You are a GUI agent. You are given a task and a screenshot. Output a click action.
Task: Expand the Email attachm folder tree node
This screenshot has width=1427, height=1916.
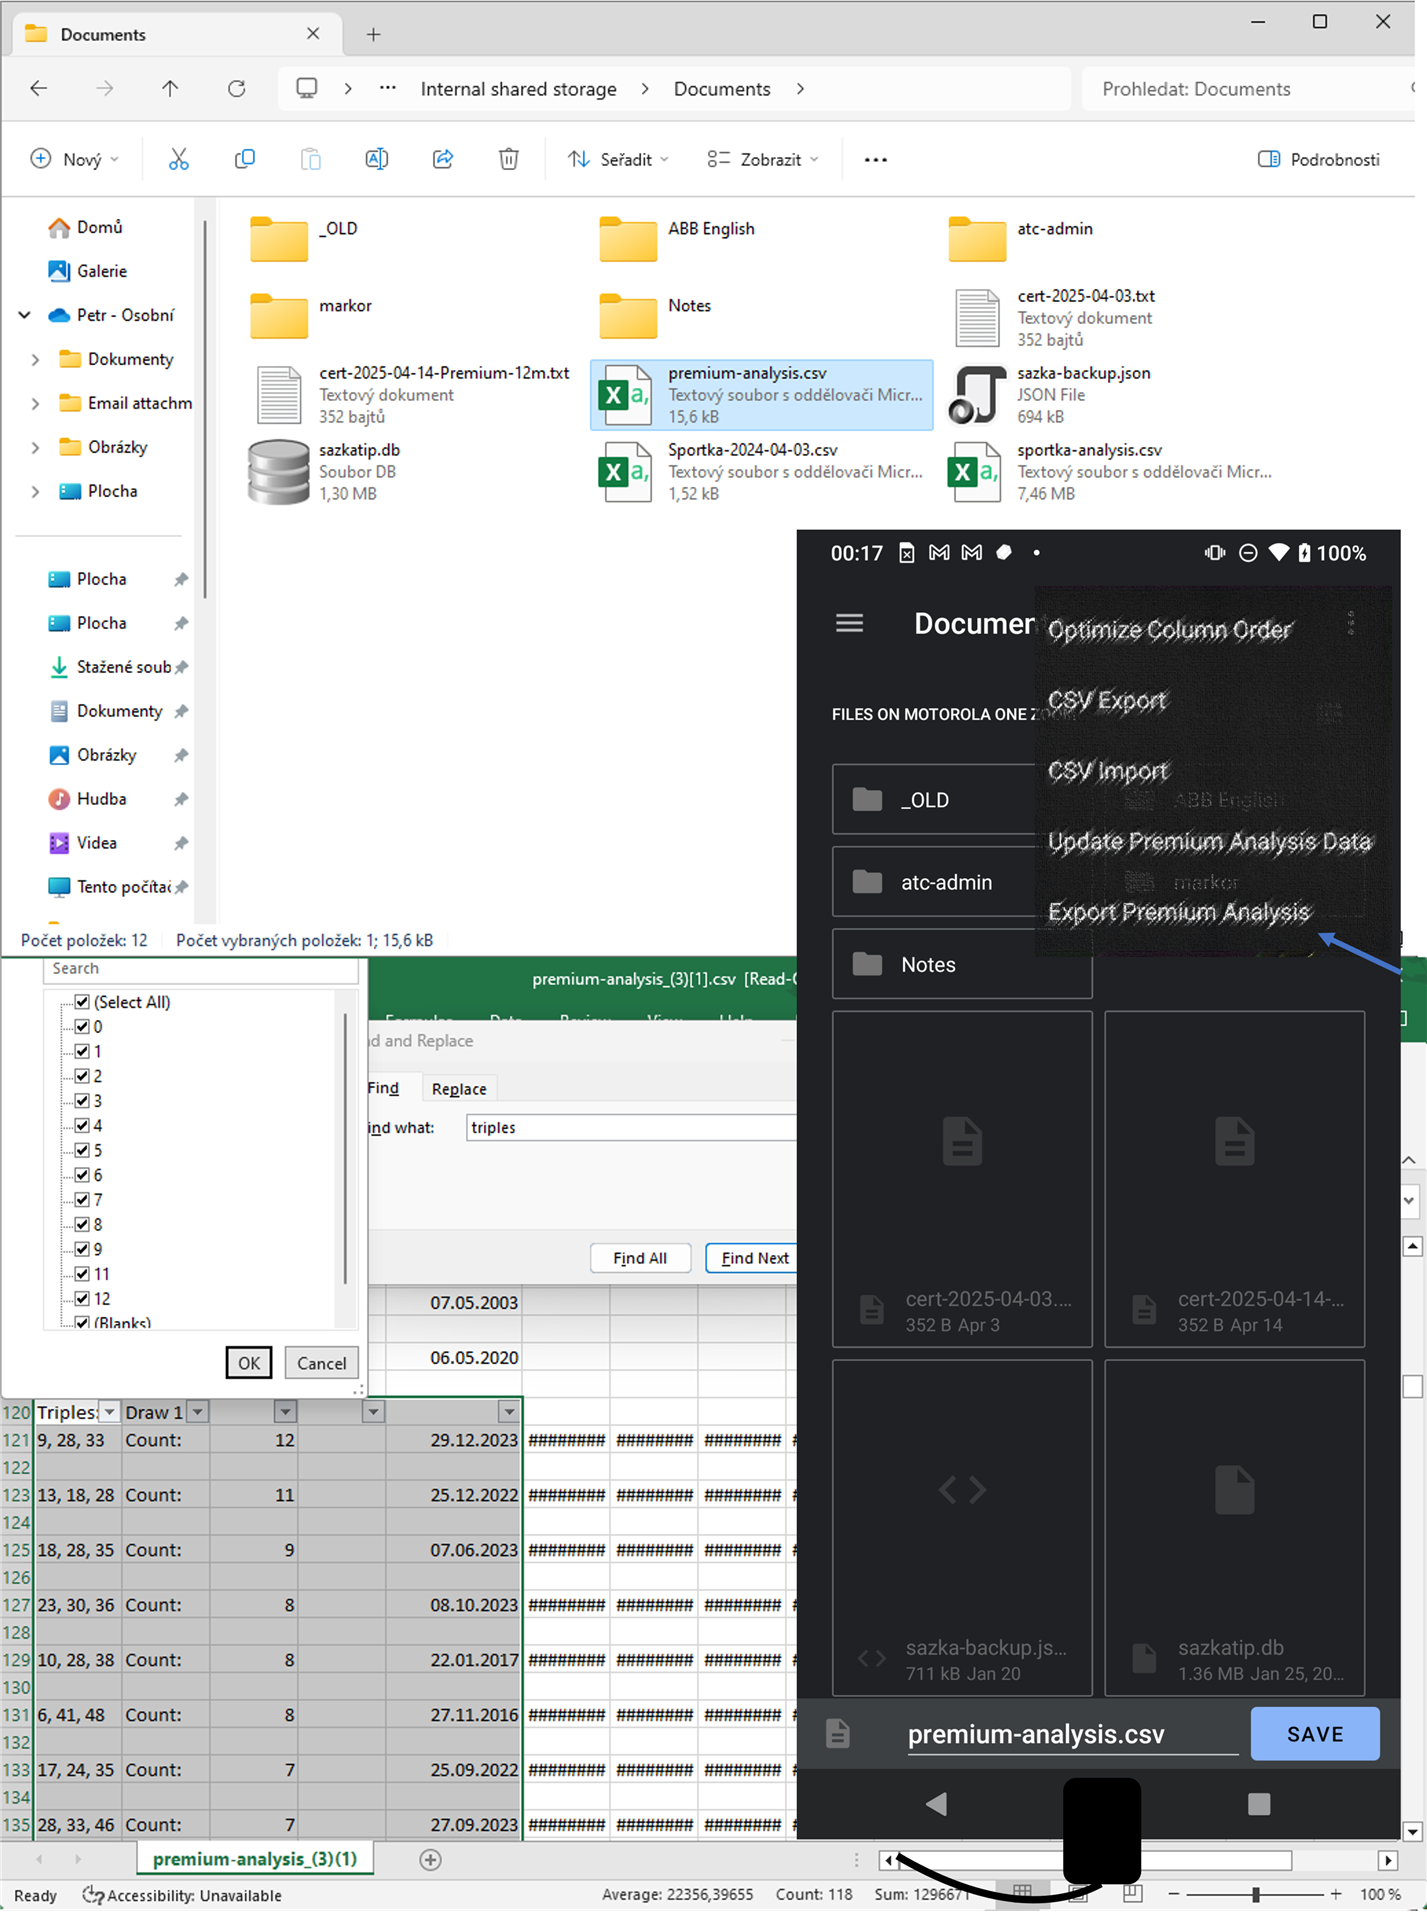point(36,403)
